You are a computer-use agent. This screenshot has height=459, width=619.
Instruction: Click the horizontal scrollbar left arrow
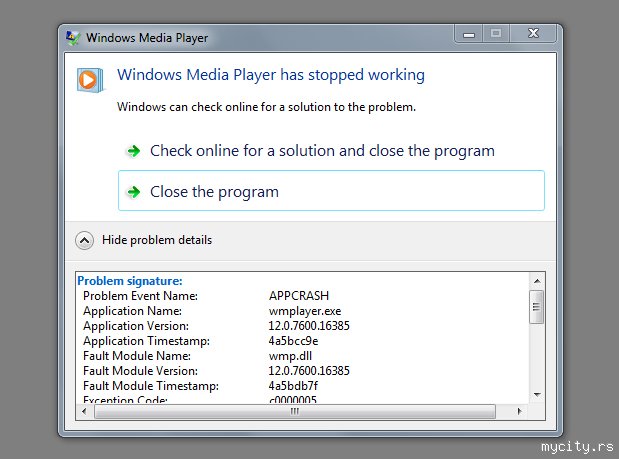84,411
